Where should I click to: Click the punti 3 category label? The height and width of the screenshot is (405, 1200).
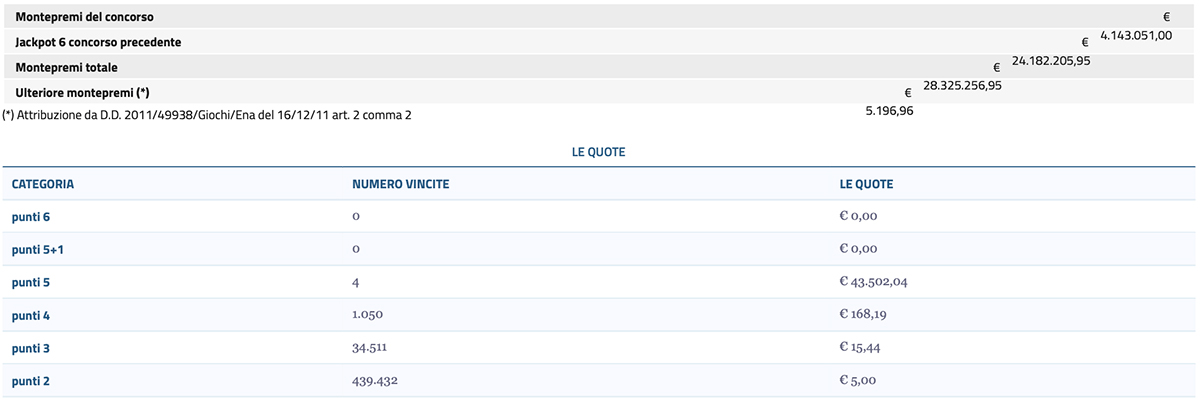pos(31,348)
